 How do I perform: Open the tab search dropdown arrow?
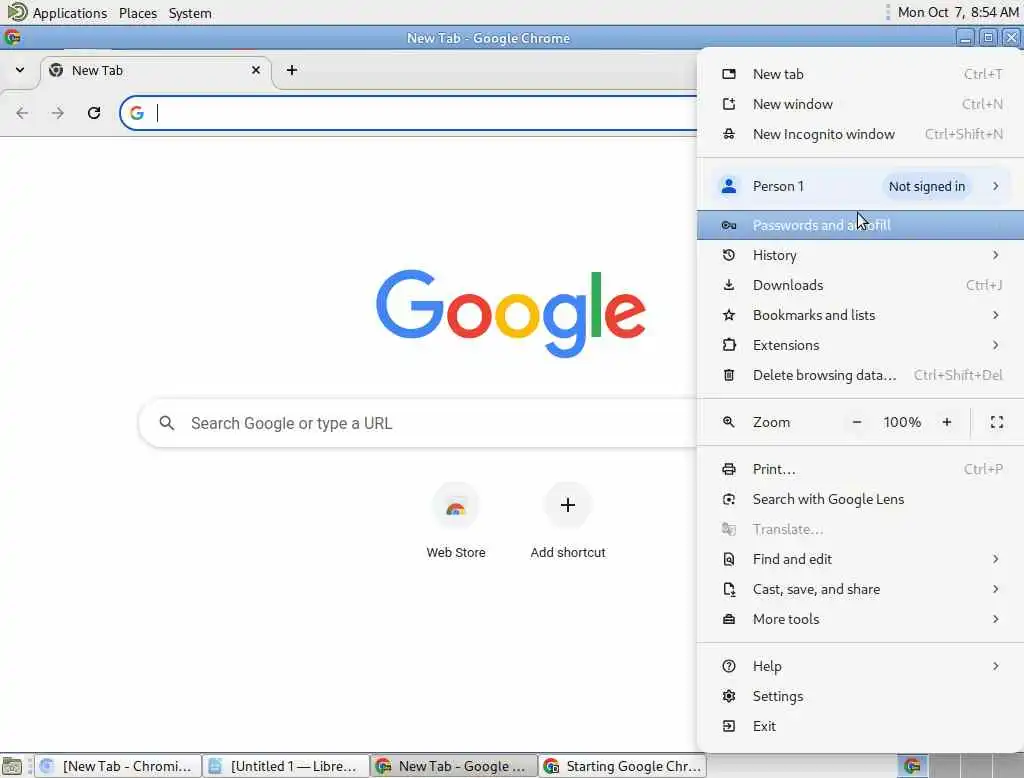(x=20, y=70)
